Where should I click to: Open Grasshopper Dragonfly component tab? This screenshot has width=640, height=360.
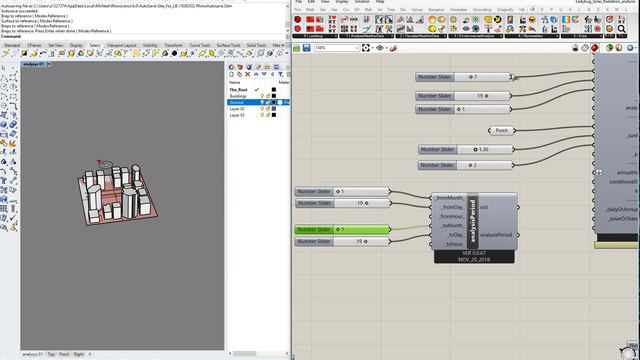pyautogui.click(x=505, y=9)
